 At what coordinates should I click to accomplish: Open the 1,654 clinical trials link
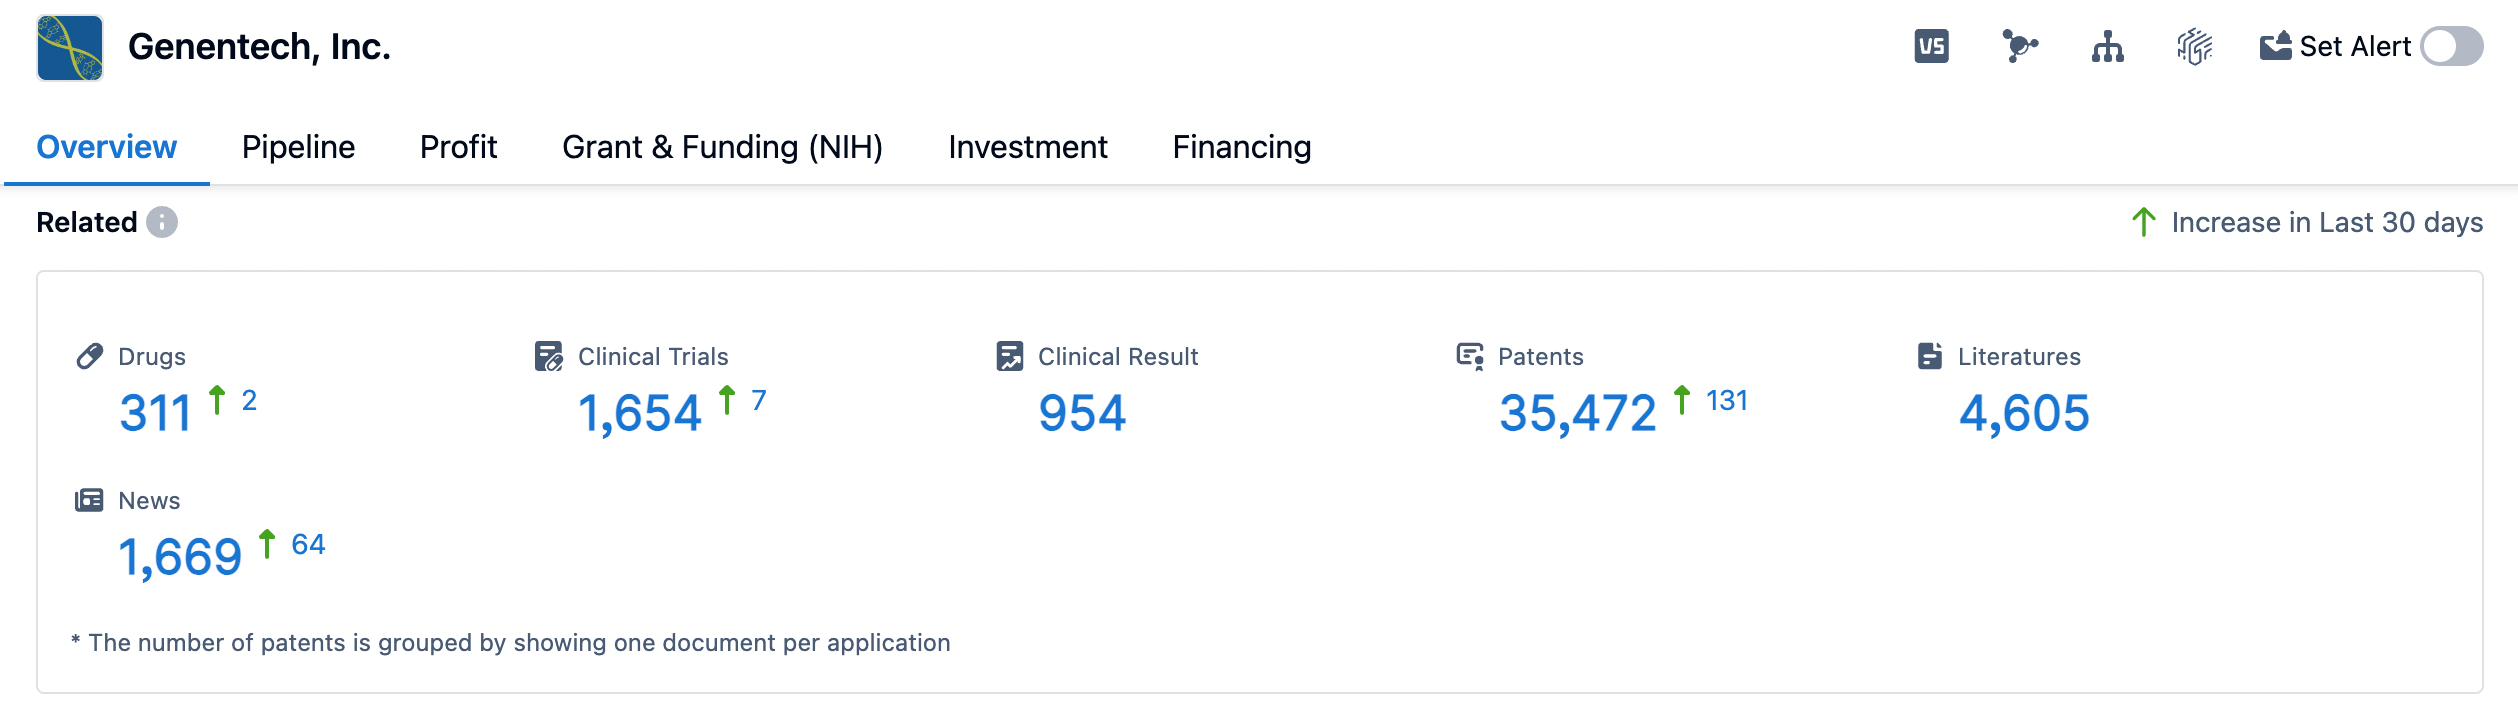click(640, 413)
